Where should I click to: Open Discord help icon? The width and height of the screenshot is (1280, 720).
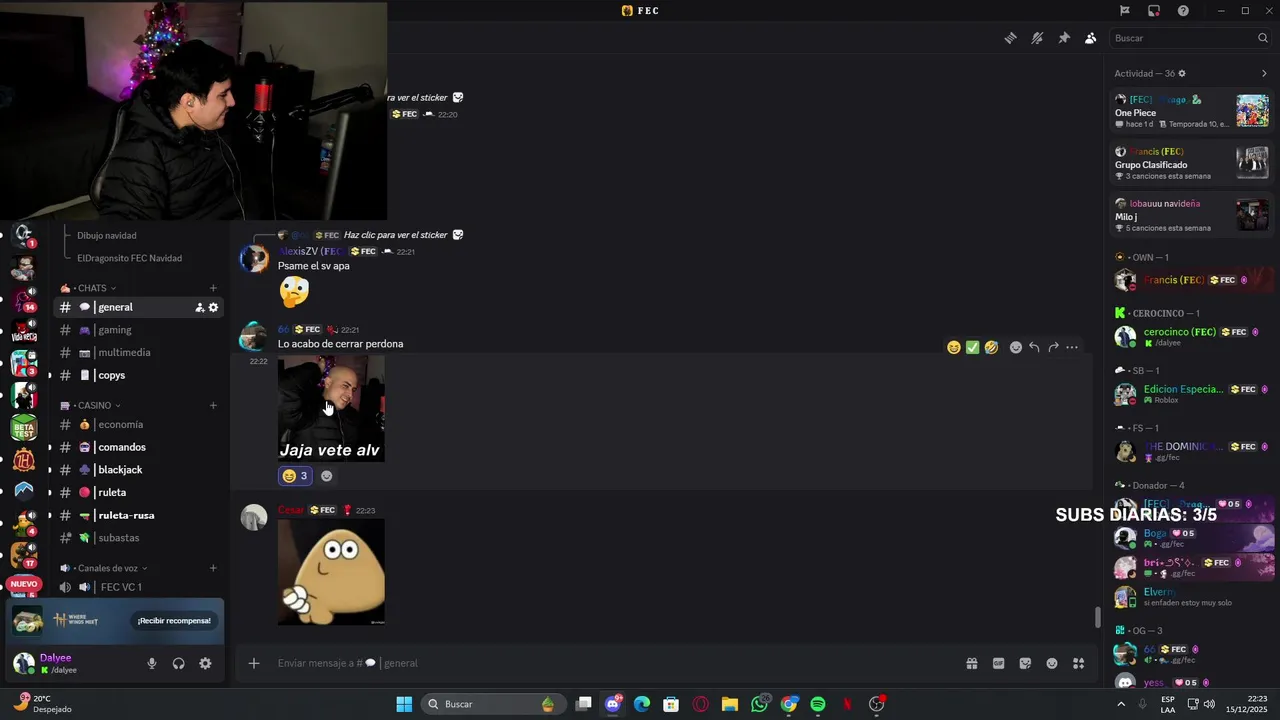pyautogui.click(x=1183, y=11)
